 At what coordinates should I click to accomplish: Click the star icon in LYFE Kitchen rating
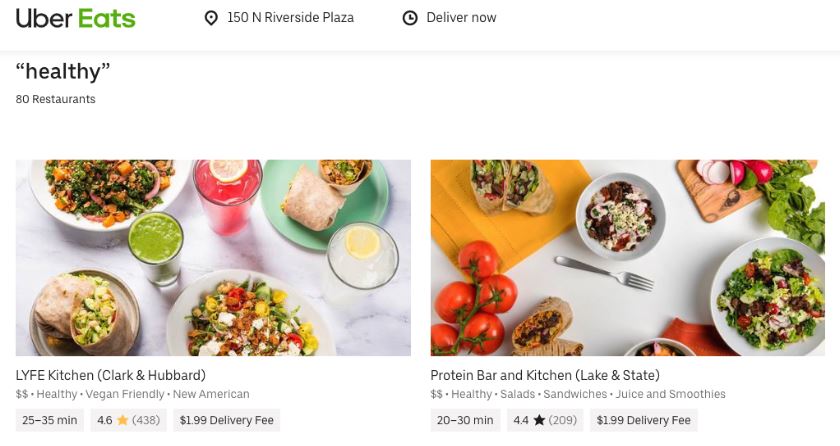tap(122, 421)
